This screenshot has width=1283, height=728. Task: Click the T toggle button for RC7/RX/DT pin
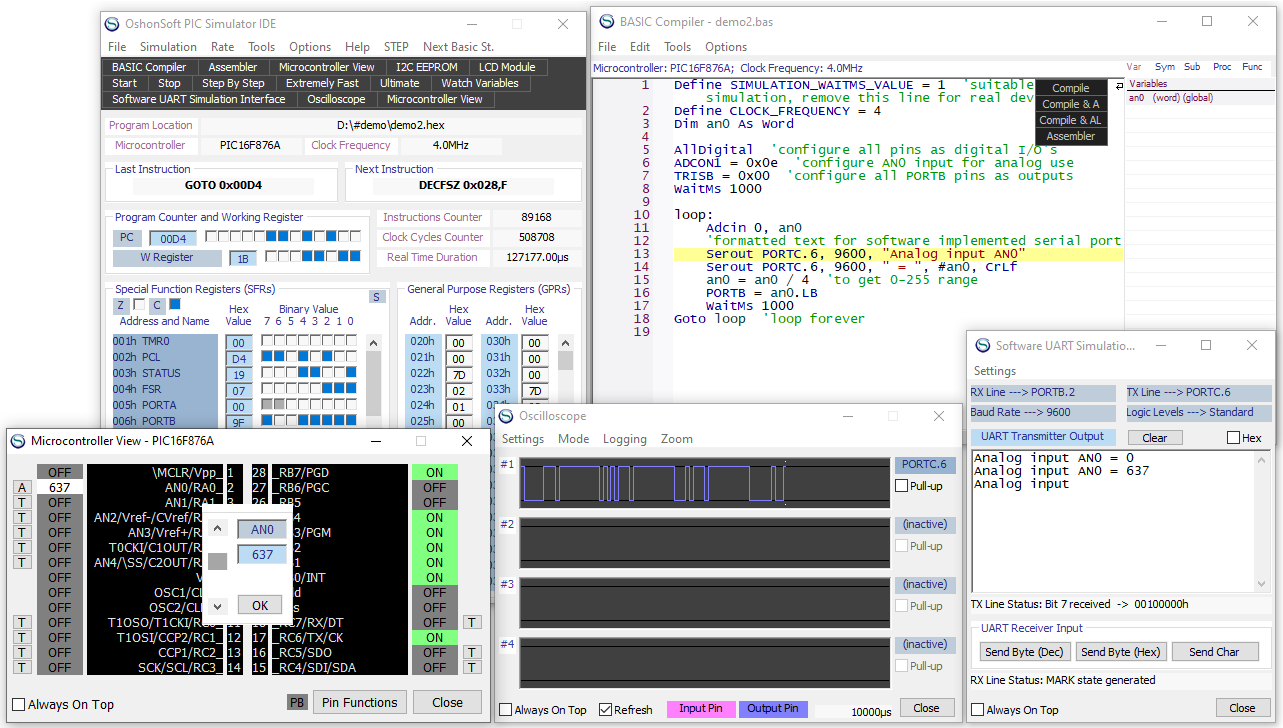click(472, 622)
